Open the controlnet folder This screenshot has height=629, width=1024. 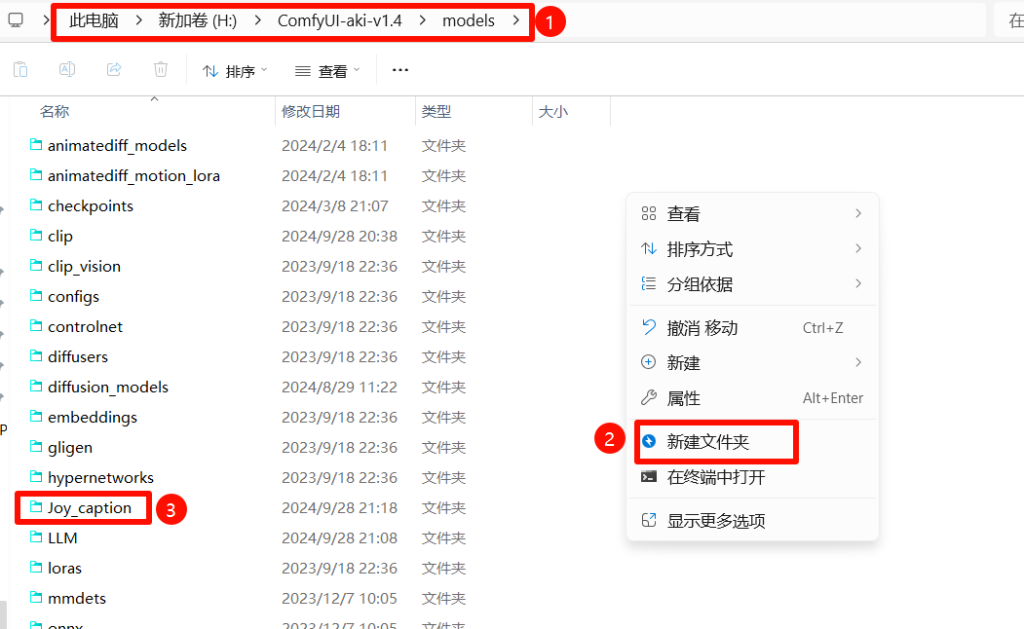pyautogui.click(x=85, y=326)
